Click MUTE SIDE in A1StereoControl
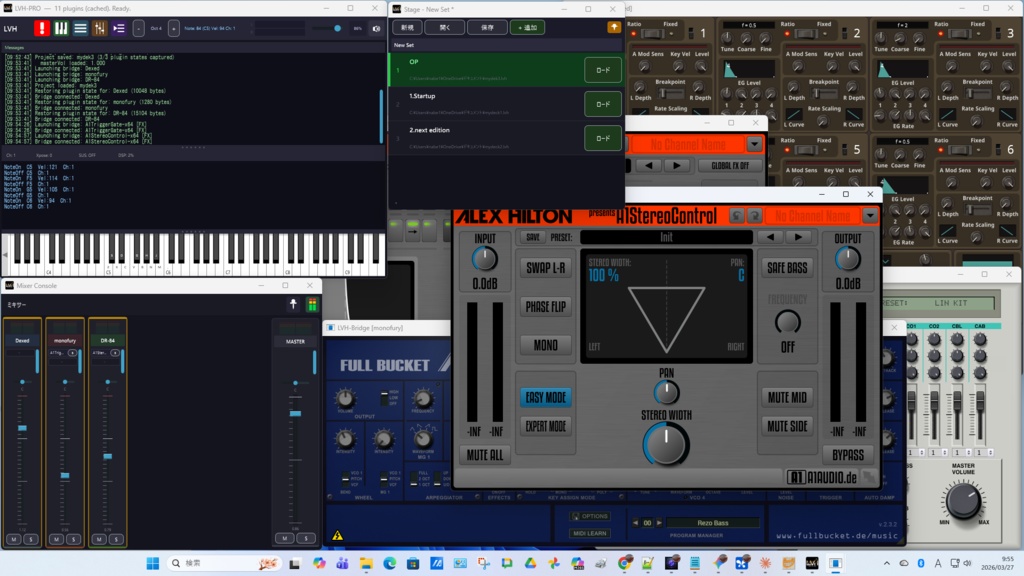The height and width of the screenshot is (576, 1024). click(x=787, y=426)
